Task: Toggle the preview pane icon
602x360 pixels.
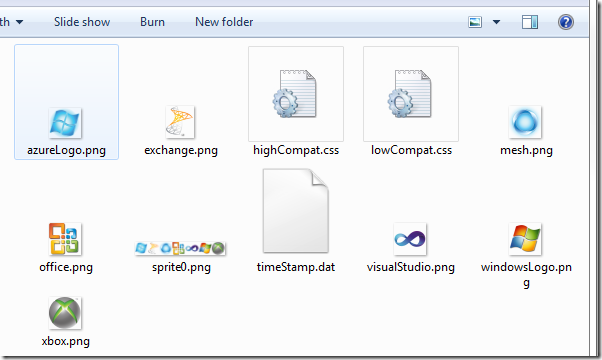Action: point(530,22)
